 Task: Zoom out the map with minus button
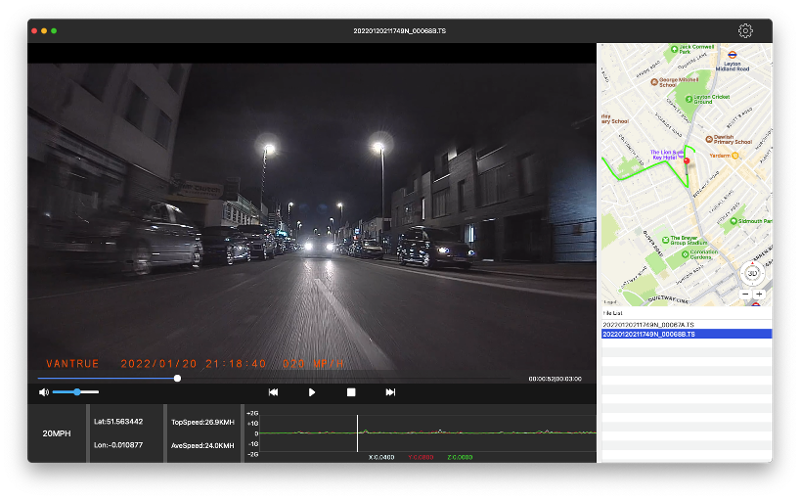[x=745, y=294]
